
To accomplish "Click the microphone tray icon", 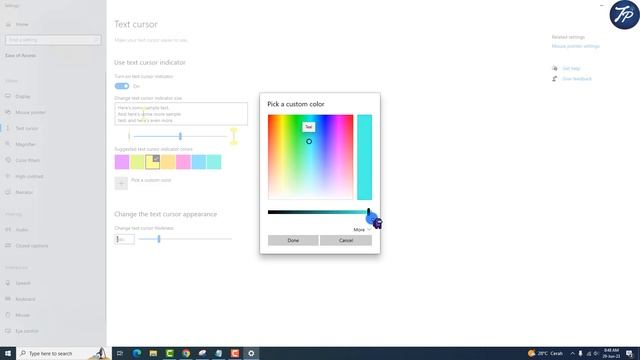I will pyautogui.click(x=580, y=353).
